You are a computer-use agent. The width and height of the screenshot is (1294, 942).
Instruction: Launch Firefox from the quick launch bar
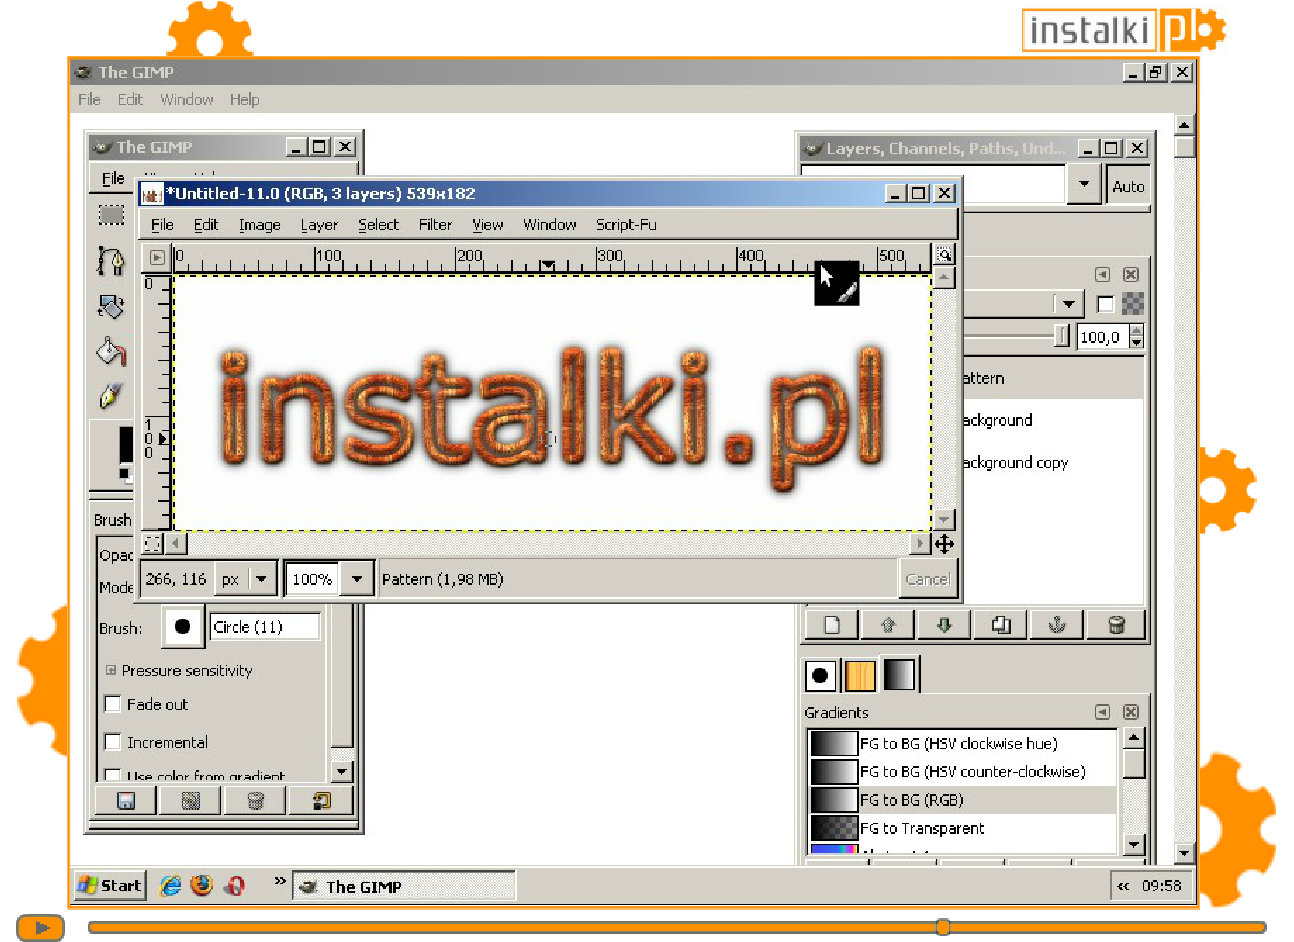202,886
